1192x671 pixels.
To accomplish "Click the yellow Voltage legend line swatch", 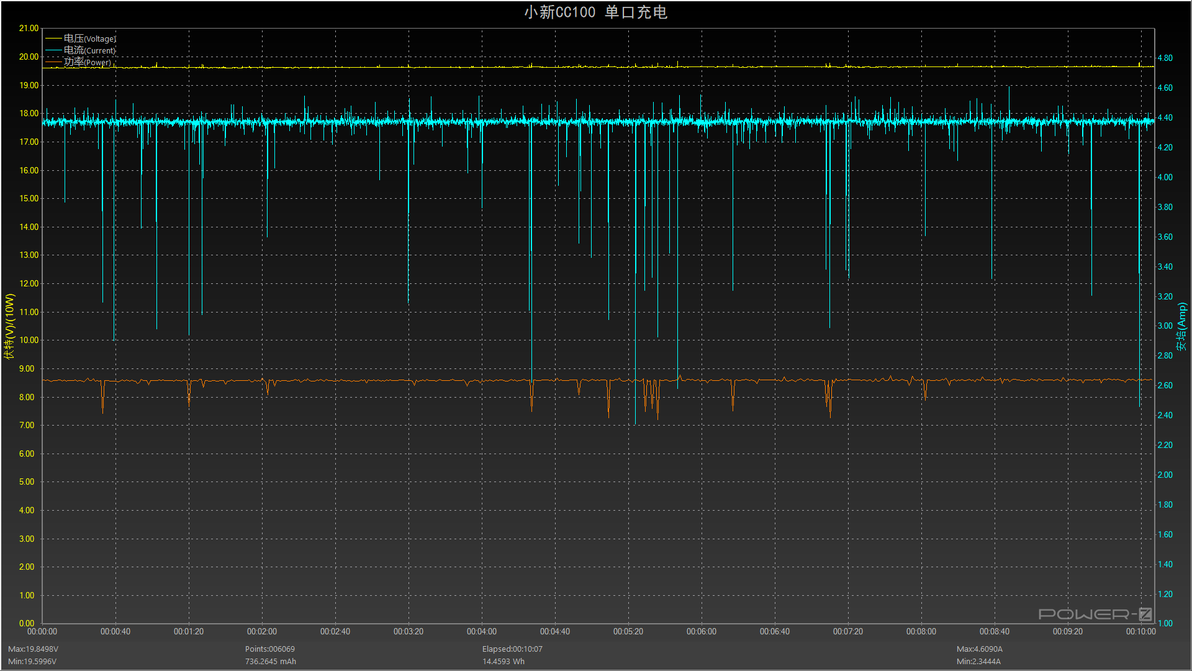I will click(53, 38).
